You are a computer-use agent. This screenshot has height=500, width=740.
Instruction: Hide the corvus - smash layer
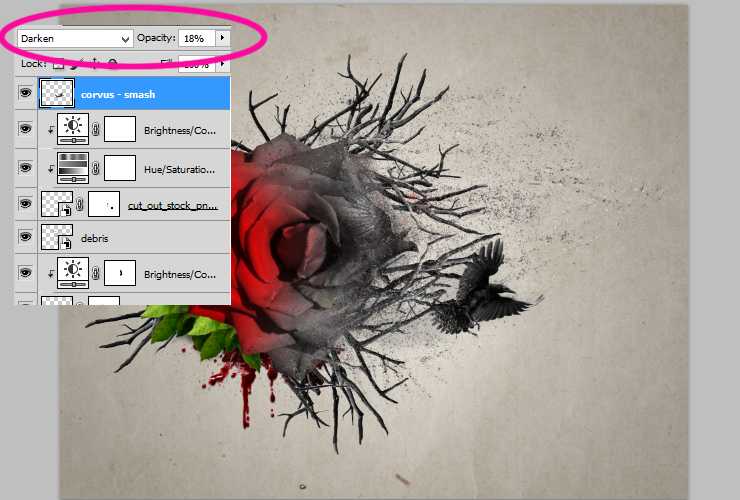click(x=25, y=93)
